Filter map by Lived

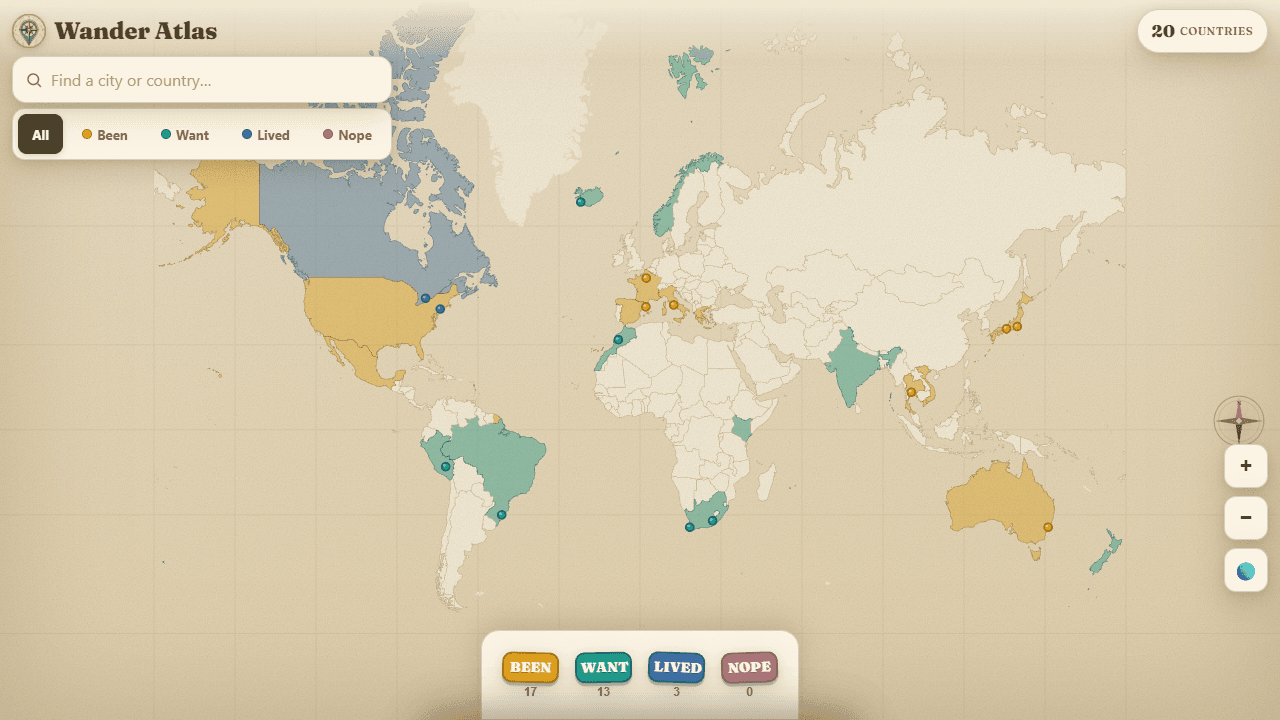266,135
